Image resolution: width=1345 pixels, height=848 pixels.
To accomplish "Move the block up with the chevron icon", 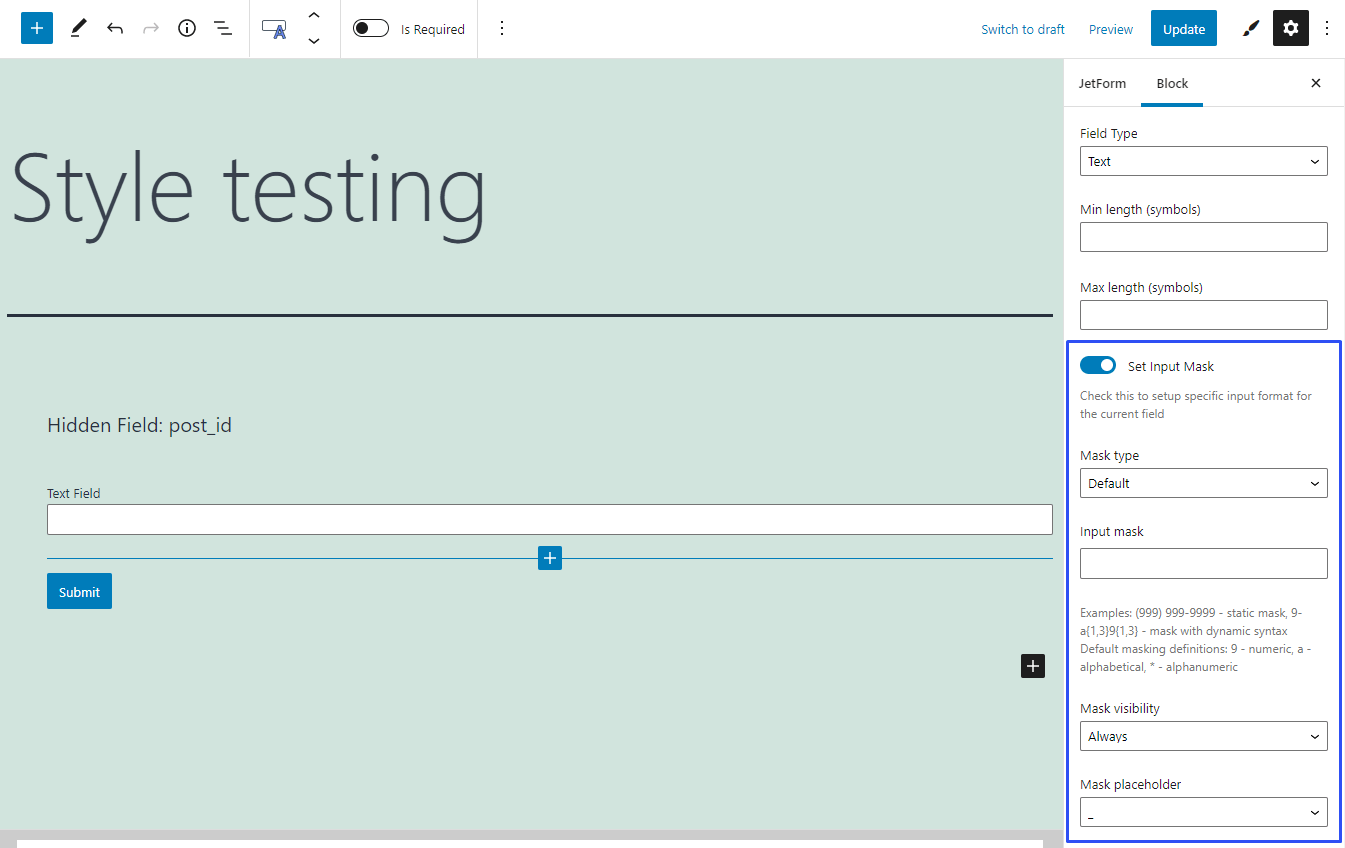I will (x=313, y=14).
